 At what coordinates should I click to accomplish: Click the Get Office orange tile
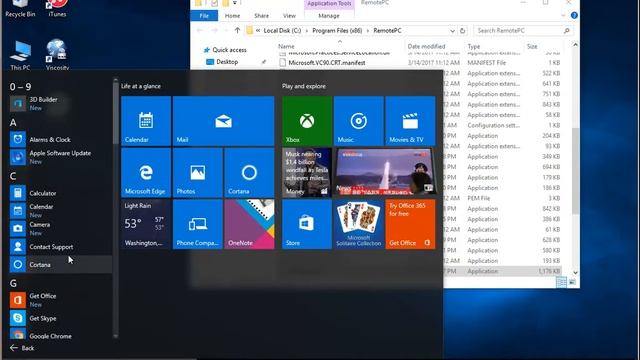coord(410,224)
